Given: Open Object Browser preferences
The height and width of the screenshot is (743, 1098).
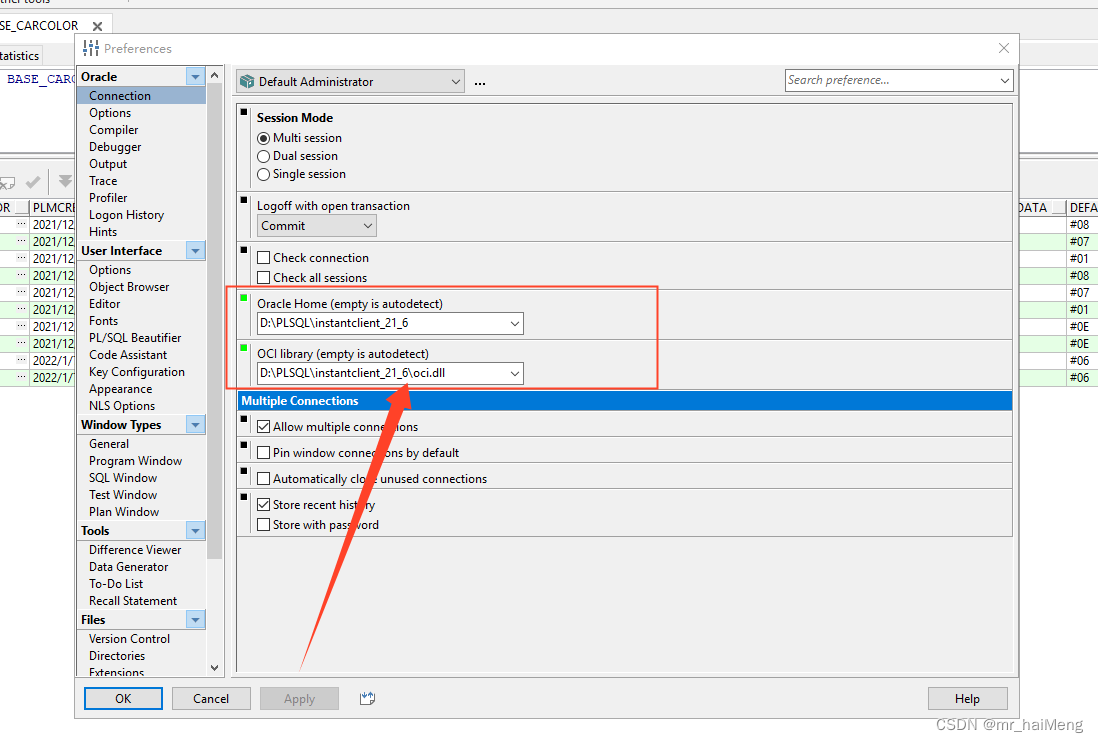Looking at the screenshot, I should 129,286.
